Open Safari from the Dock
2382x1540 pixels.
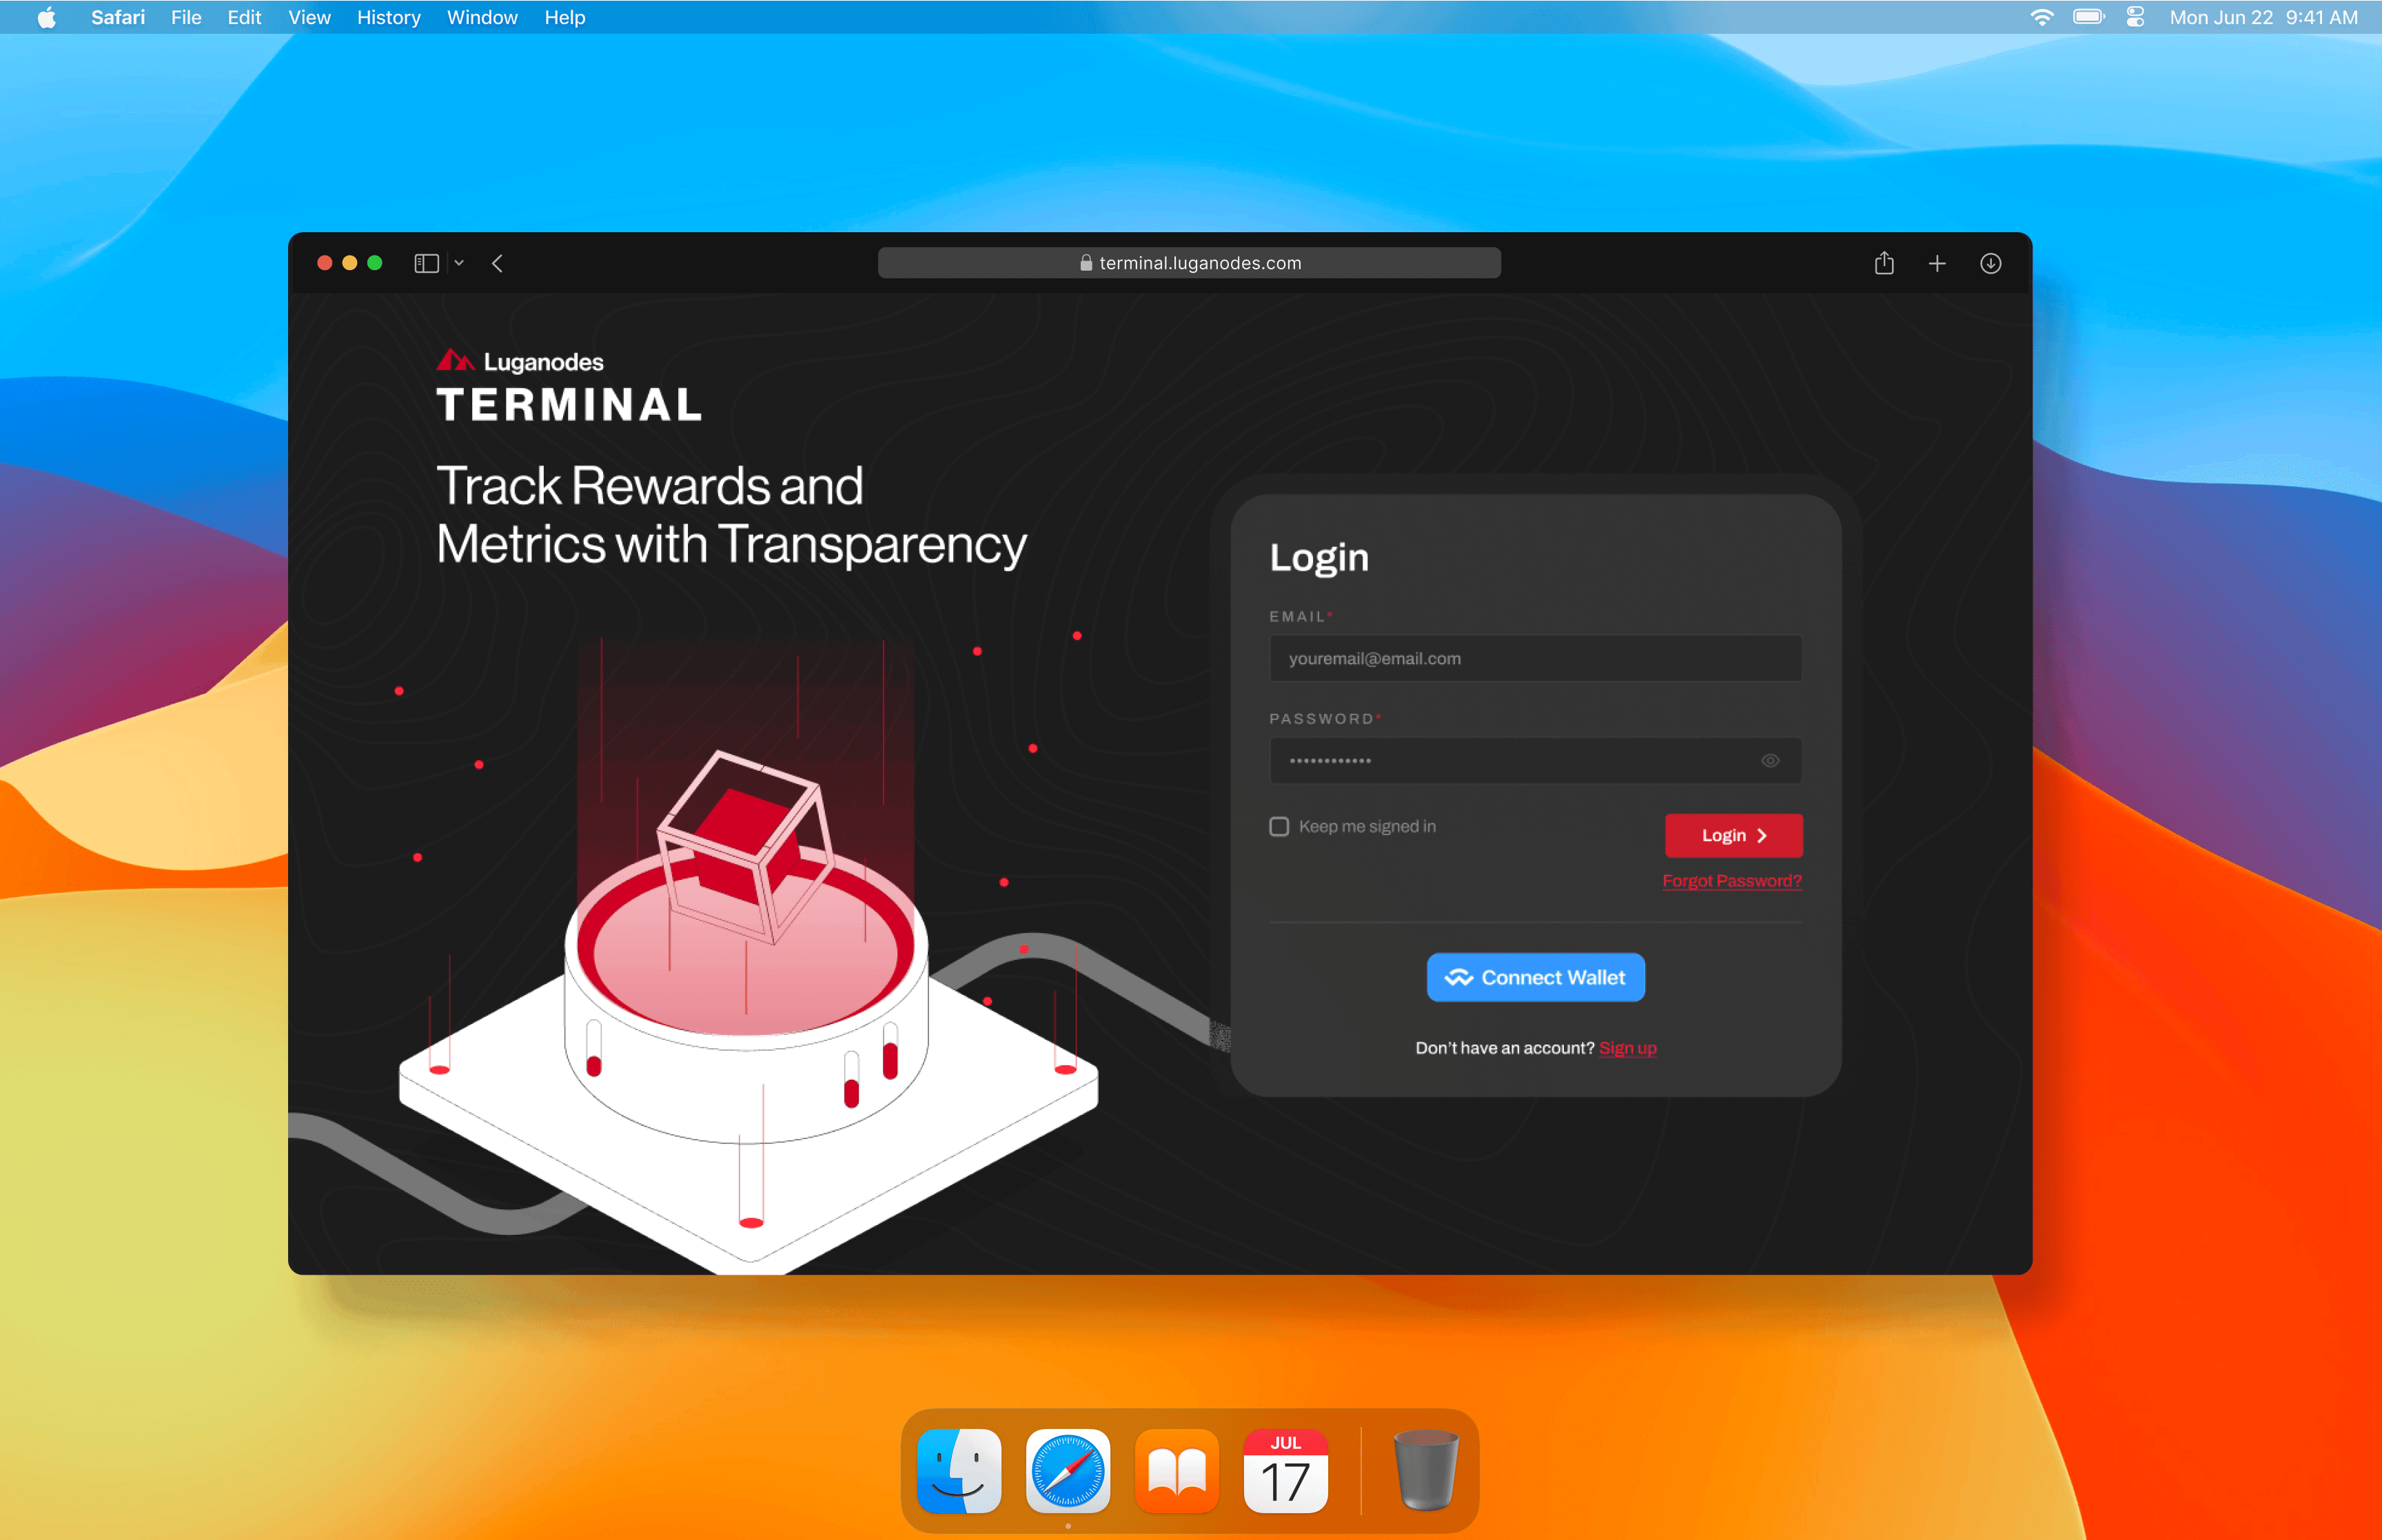(x=1068, y=1471)
